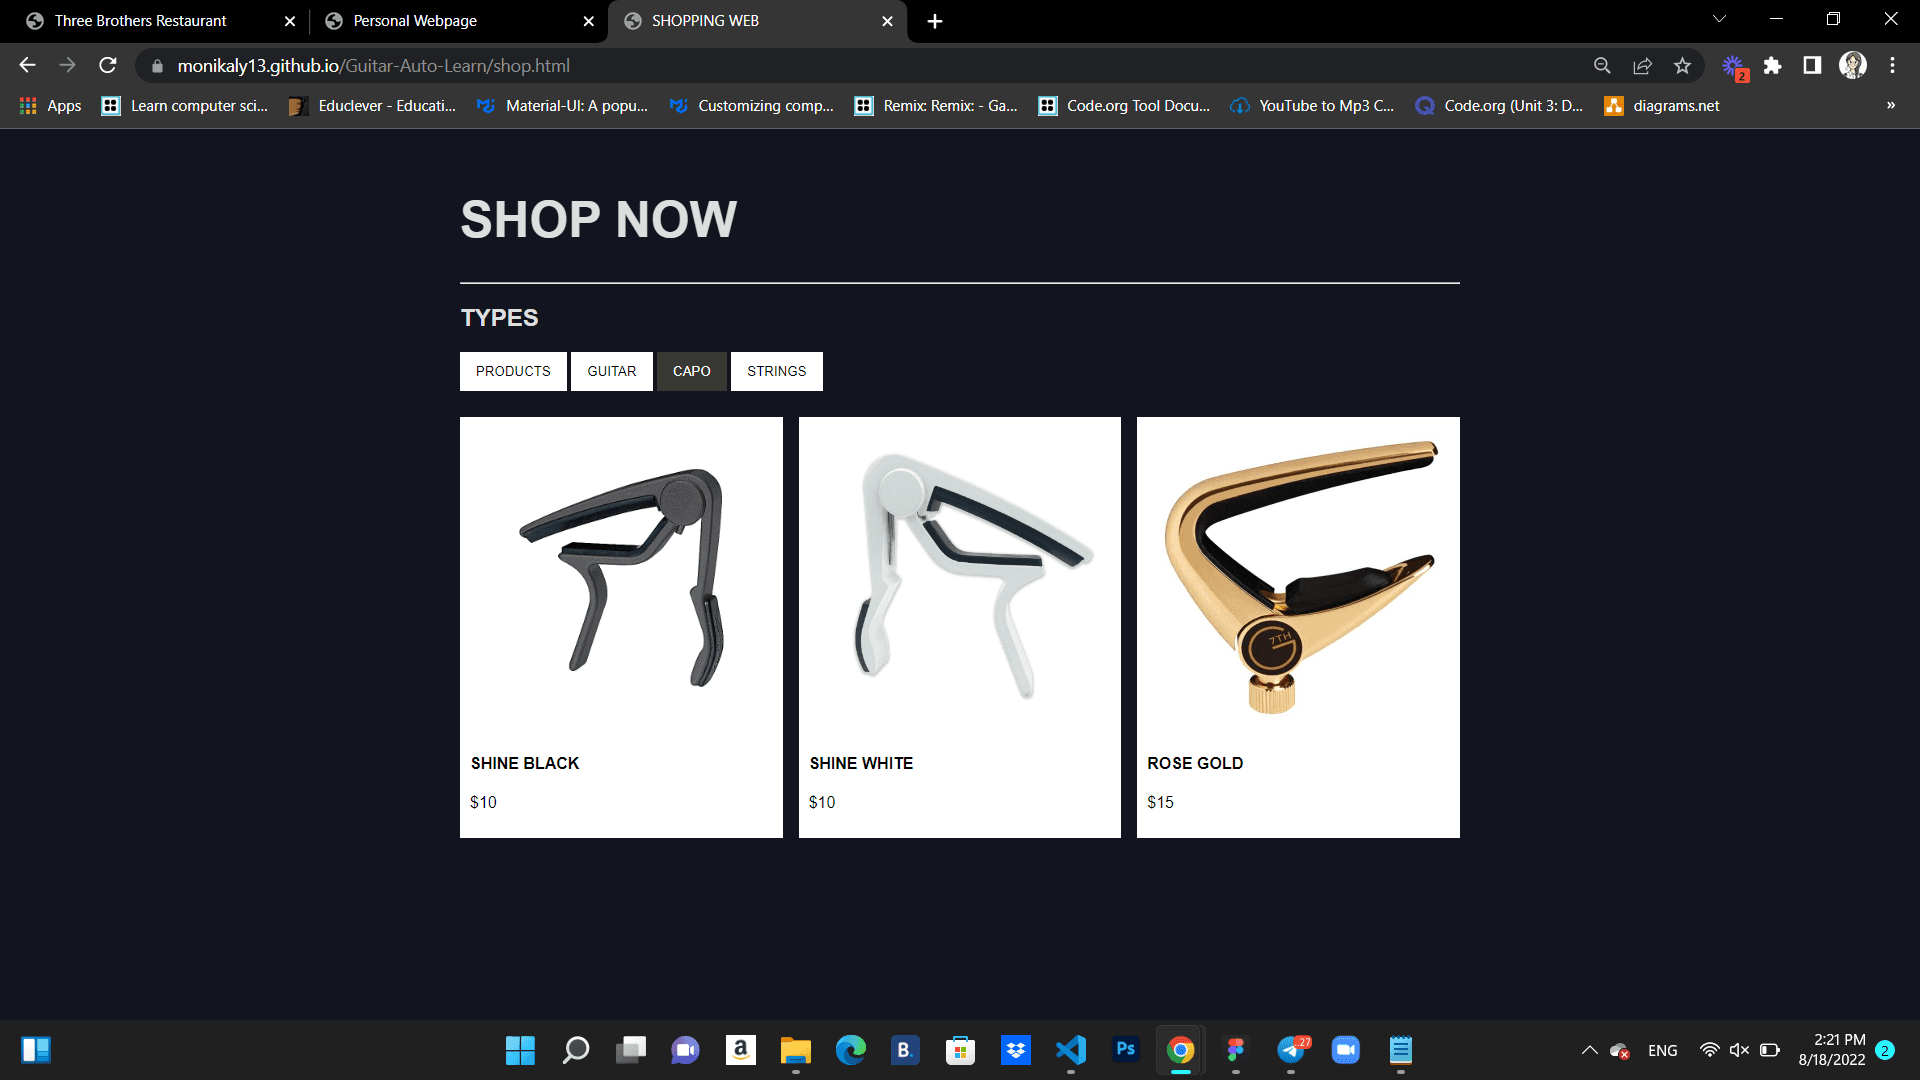1920x1080 pixels.
Task: Click the browser back navigation arrow
Action: 25,65
